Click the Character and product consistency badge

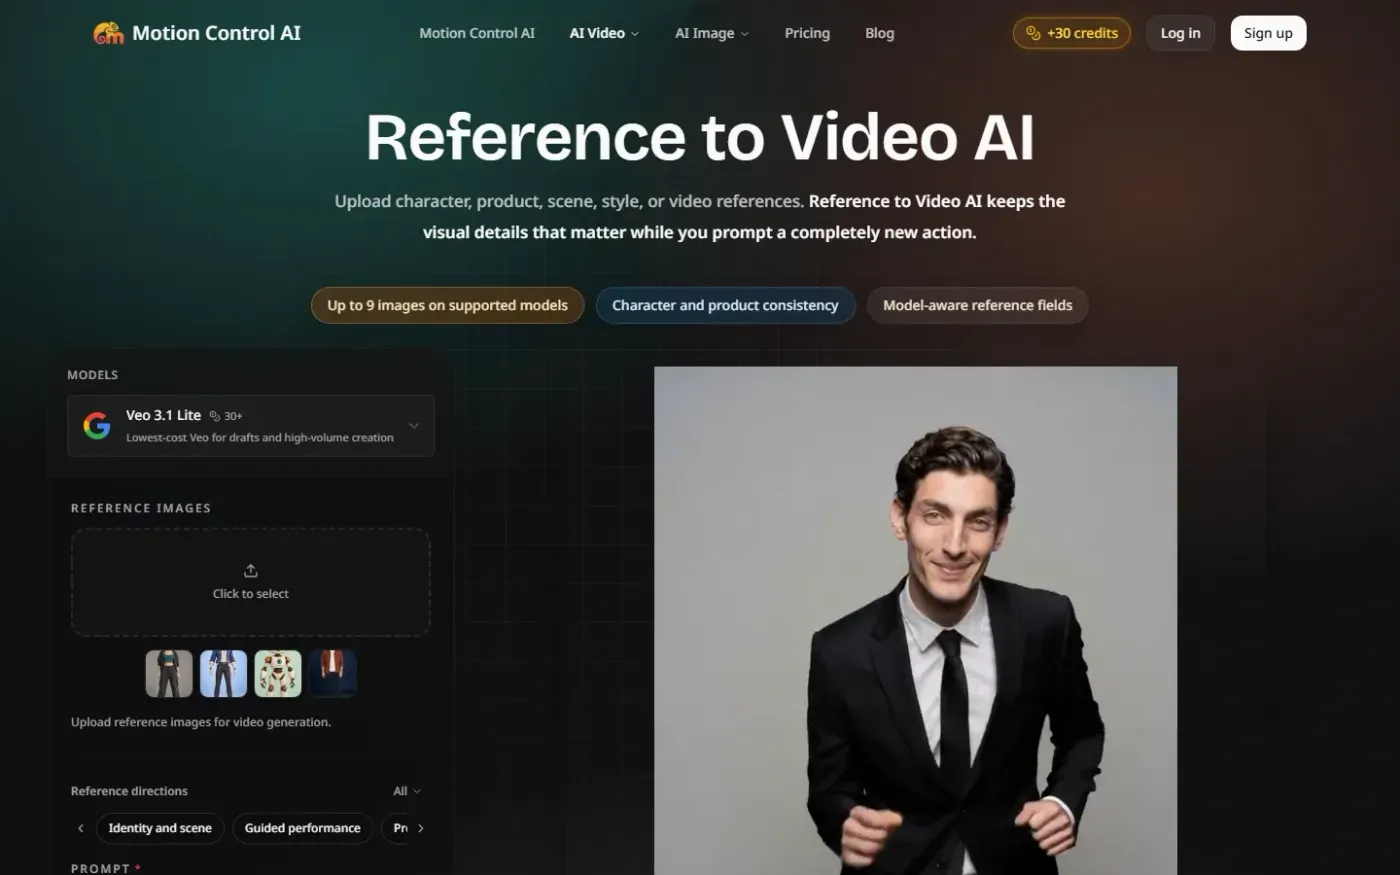click(725, 305)
